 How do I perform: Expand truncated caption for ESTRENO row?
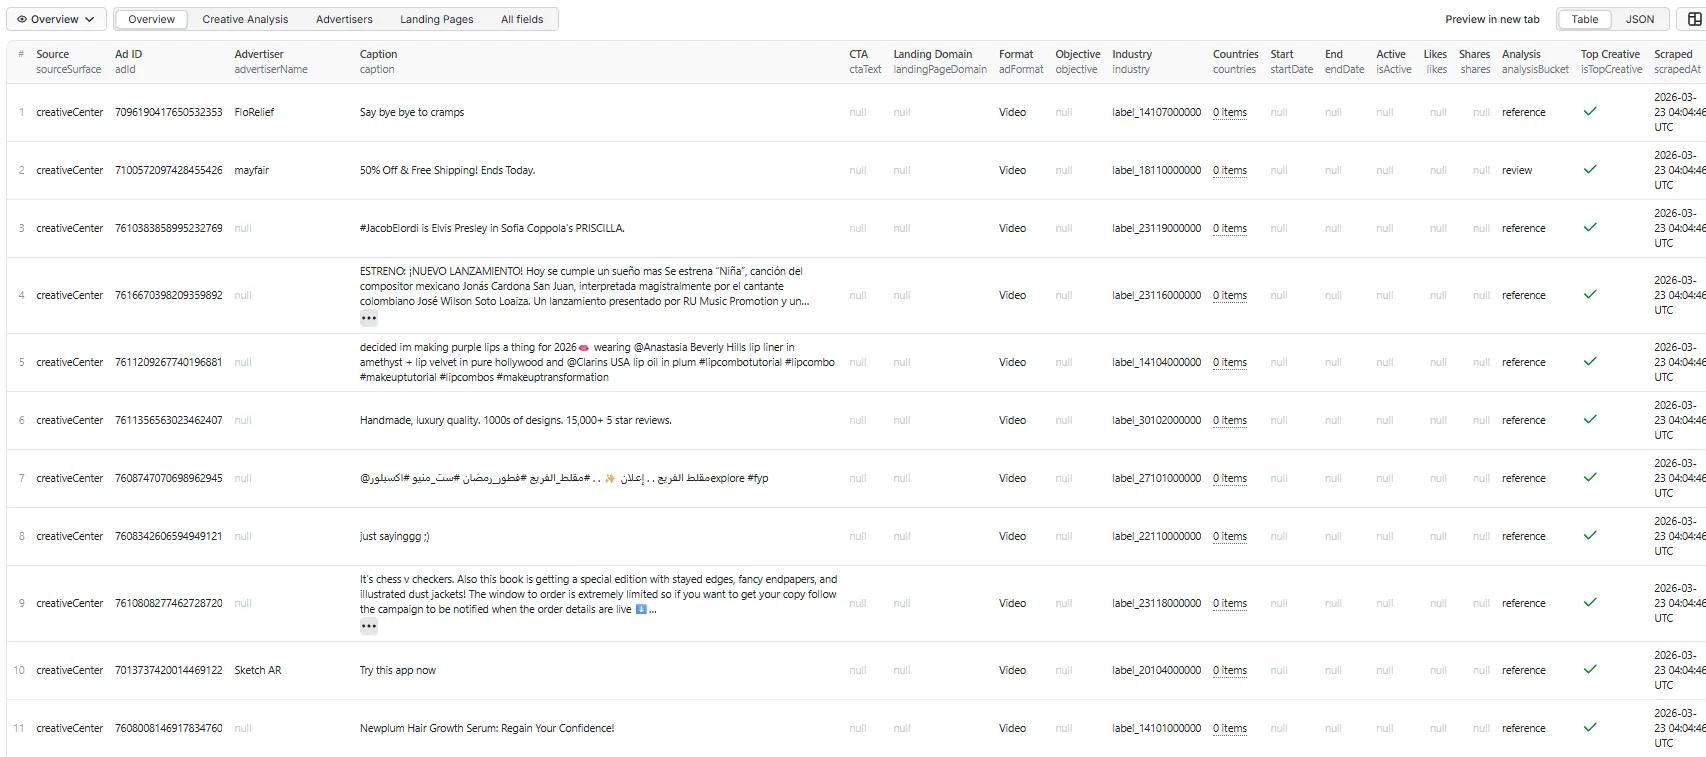pyautogui.click(x=369, y=318)
